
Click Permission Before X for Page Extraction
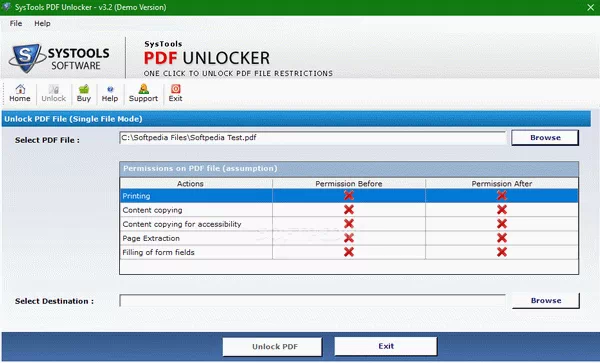pos(349,238)
